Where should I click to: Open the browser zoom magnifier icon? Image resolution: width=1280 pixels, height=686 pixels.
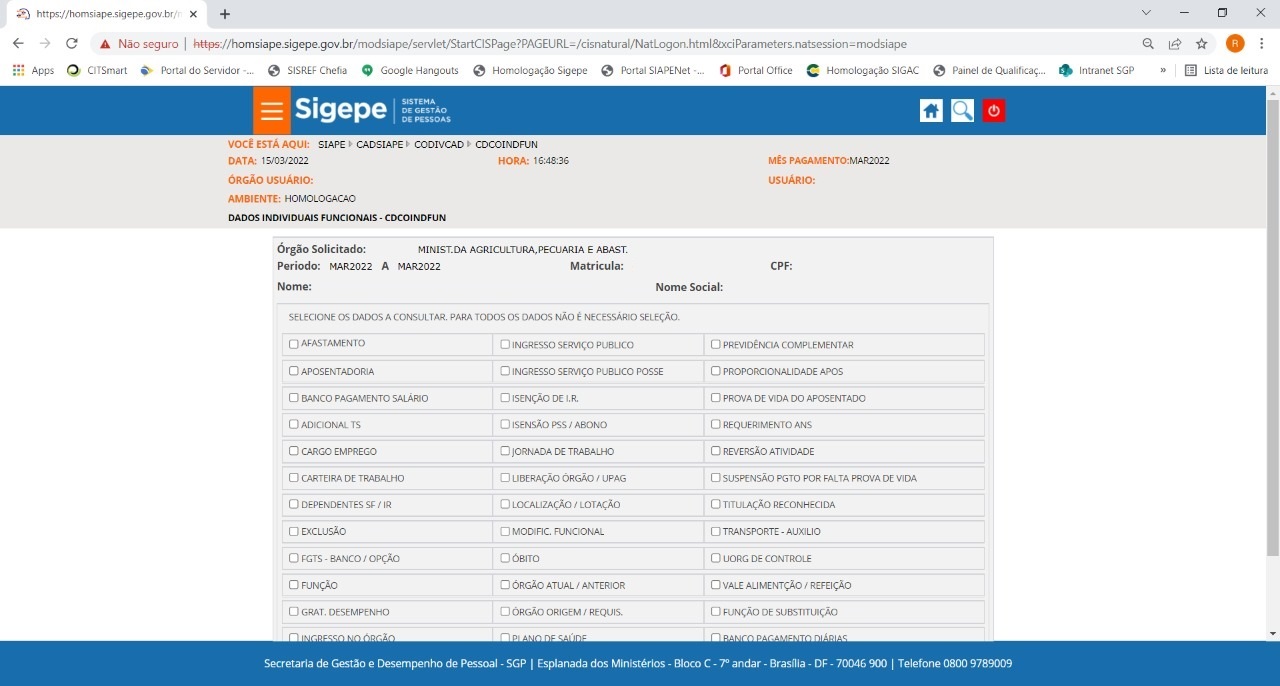[x=1148, y=44]
